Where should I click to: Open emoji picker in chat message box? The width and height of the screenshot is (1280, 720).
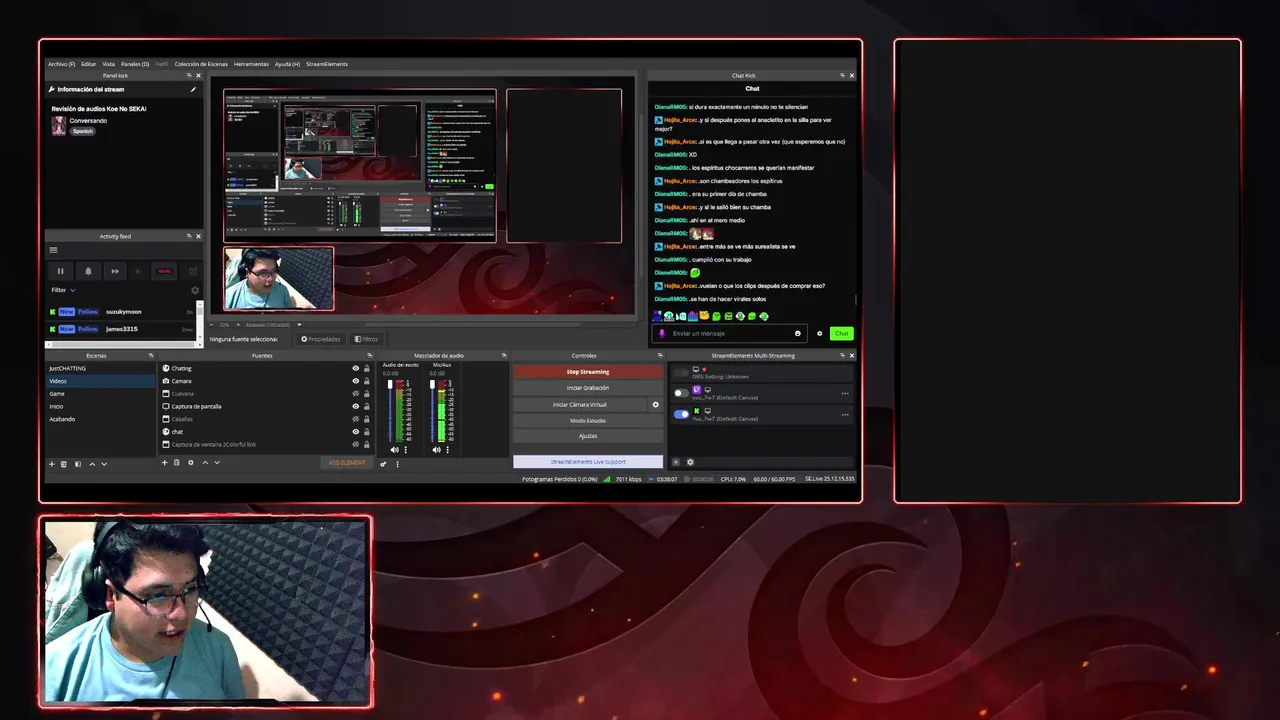pyautogui.click(x=798, y=334)
